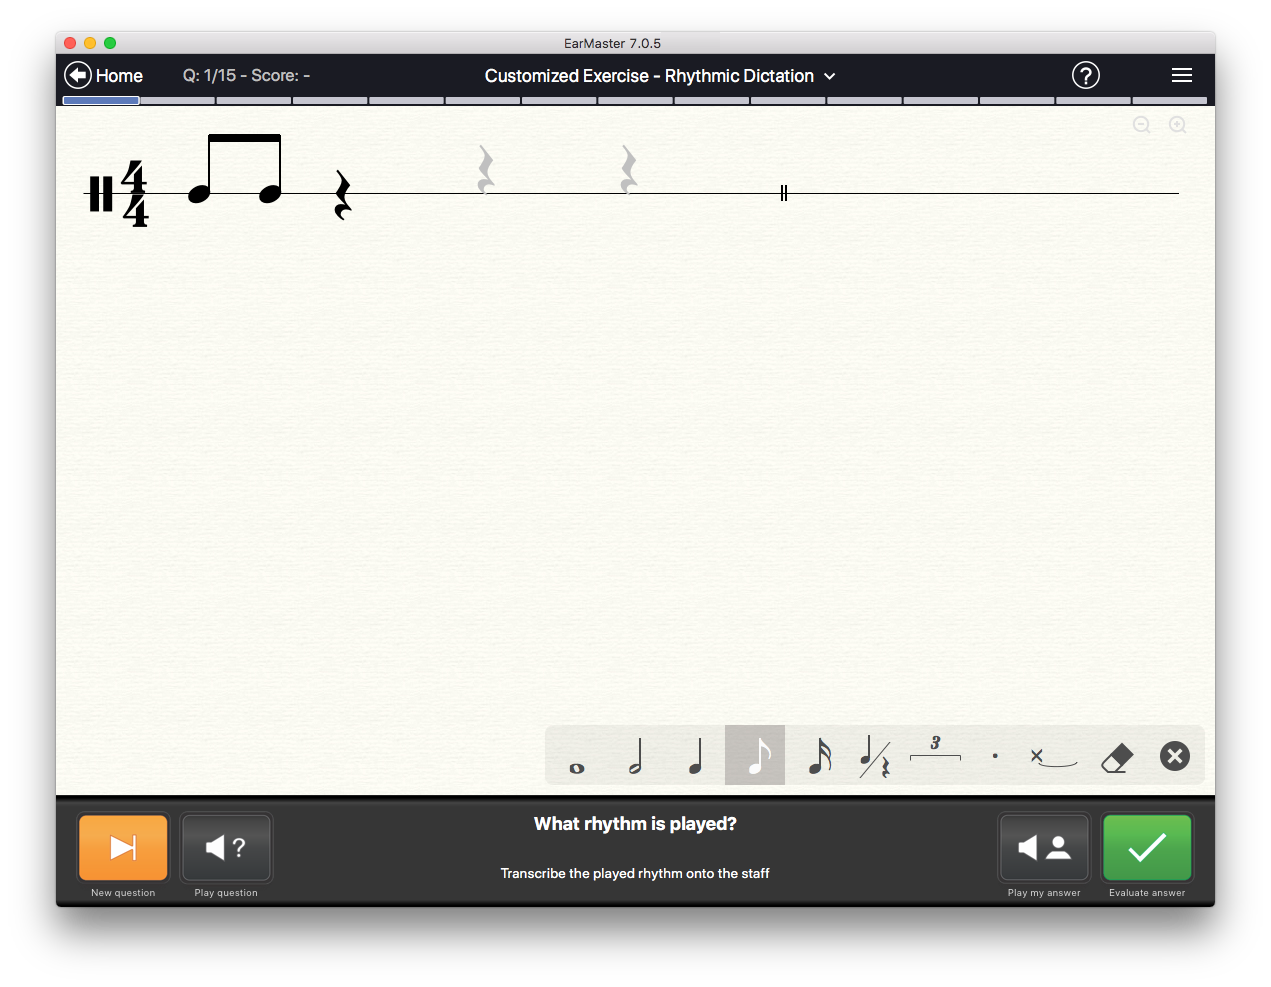This screenshot has height=987, width=1271.
Task: Play the question audio
Action: pos(226,847)
